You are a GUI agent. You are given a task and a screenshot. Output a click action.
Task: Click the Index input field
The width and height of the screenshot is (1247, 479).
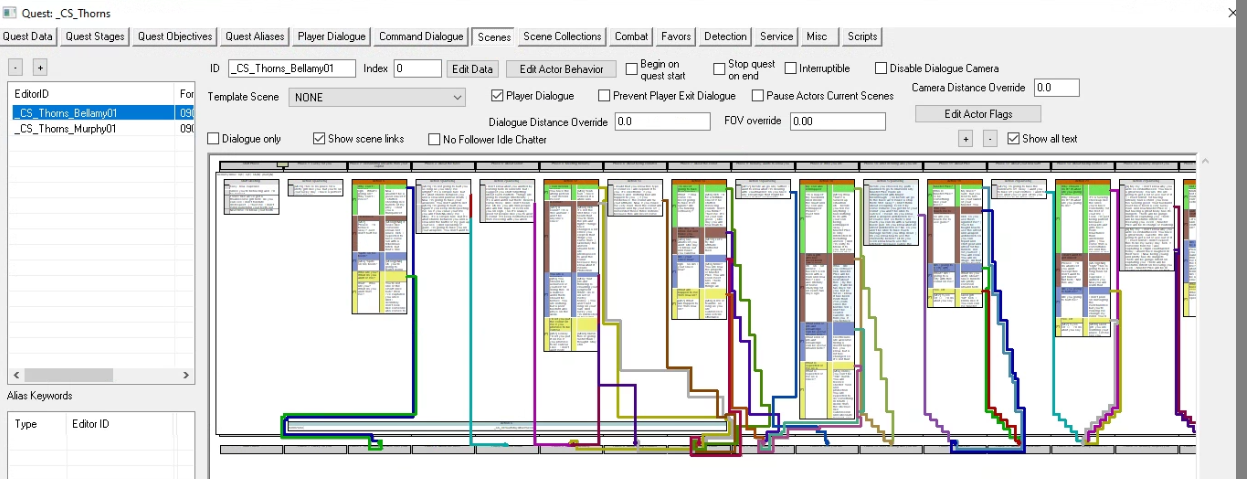417,69
